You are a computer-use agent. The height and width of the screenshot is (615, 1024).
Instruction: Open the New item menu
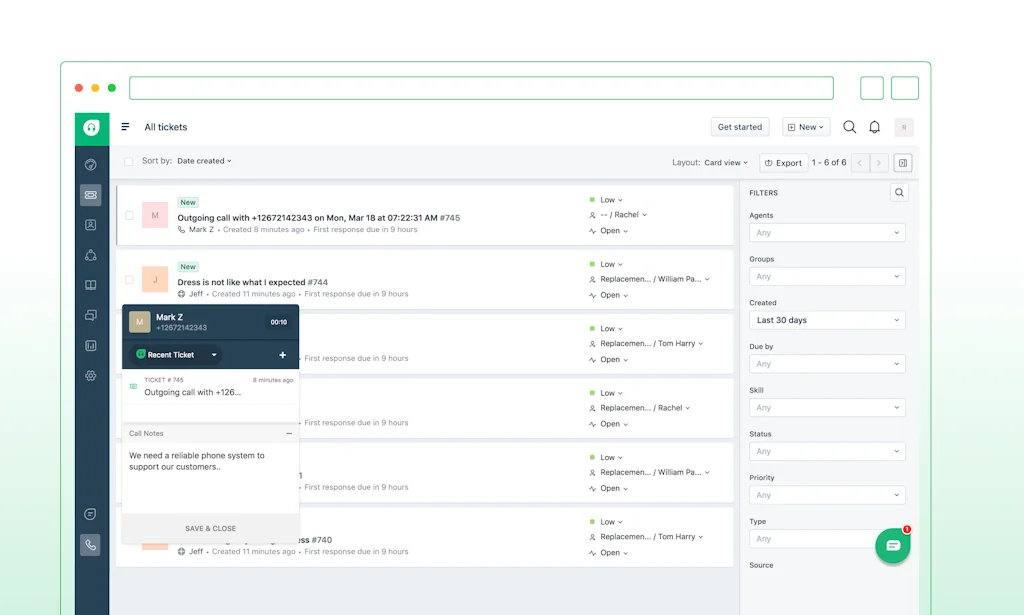click(x=805, y=127)
